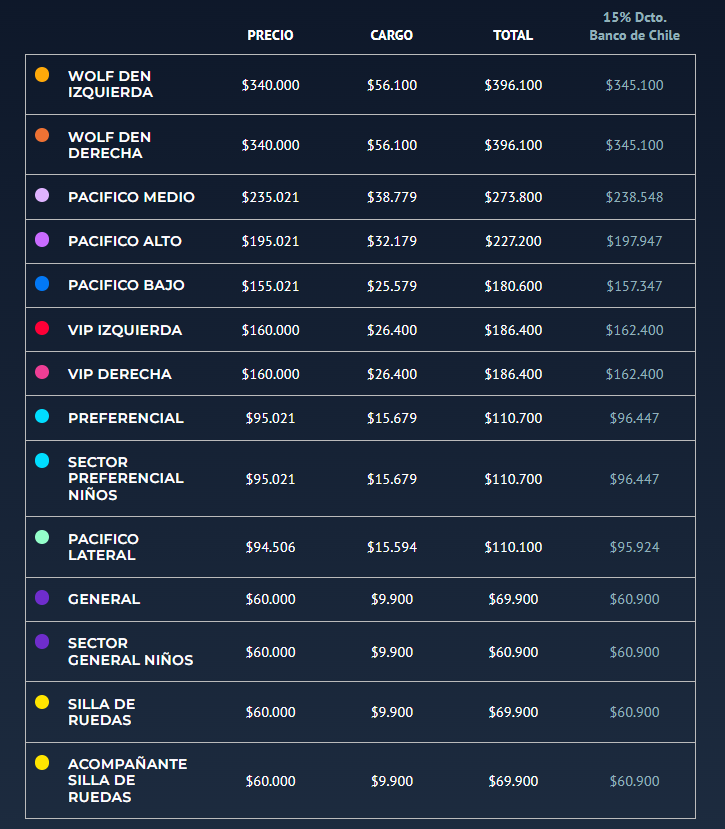Click the $95.924 discounted price for Pacifico Lateral
725x829 pixels.
(x=635, y=547)
